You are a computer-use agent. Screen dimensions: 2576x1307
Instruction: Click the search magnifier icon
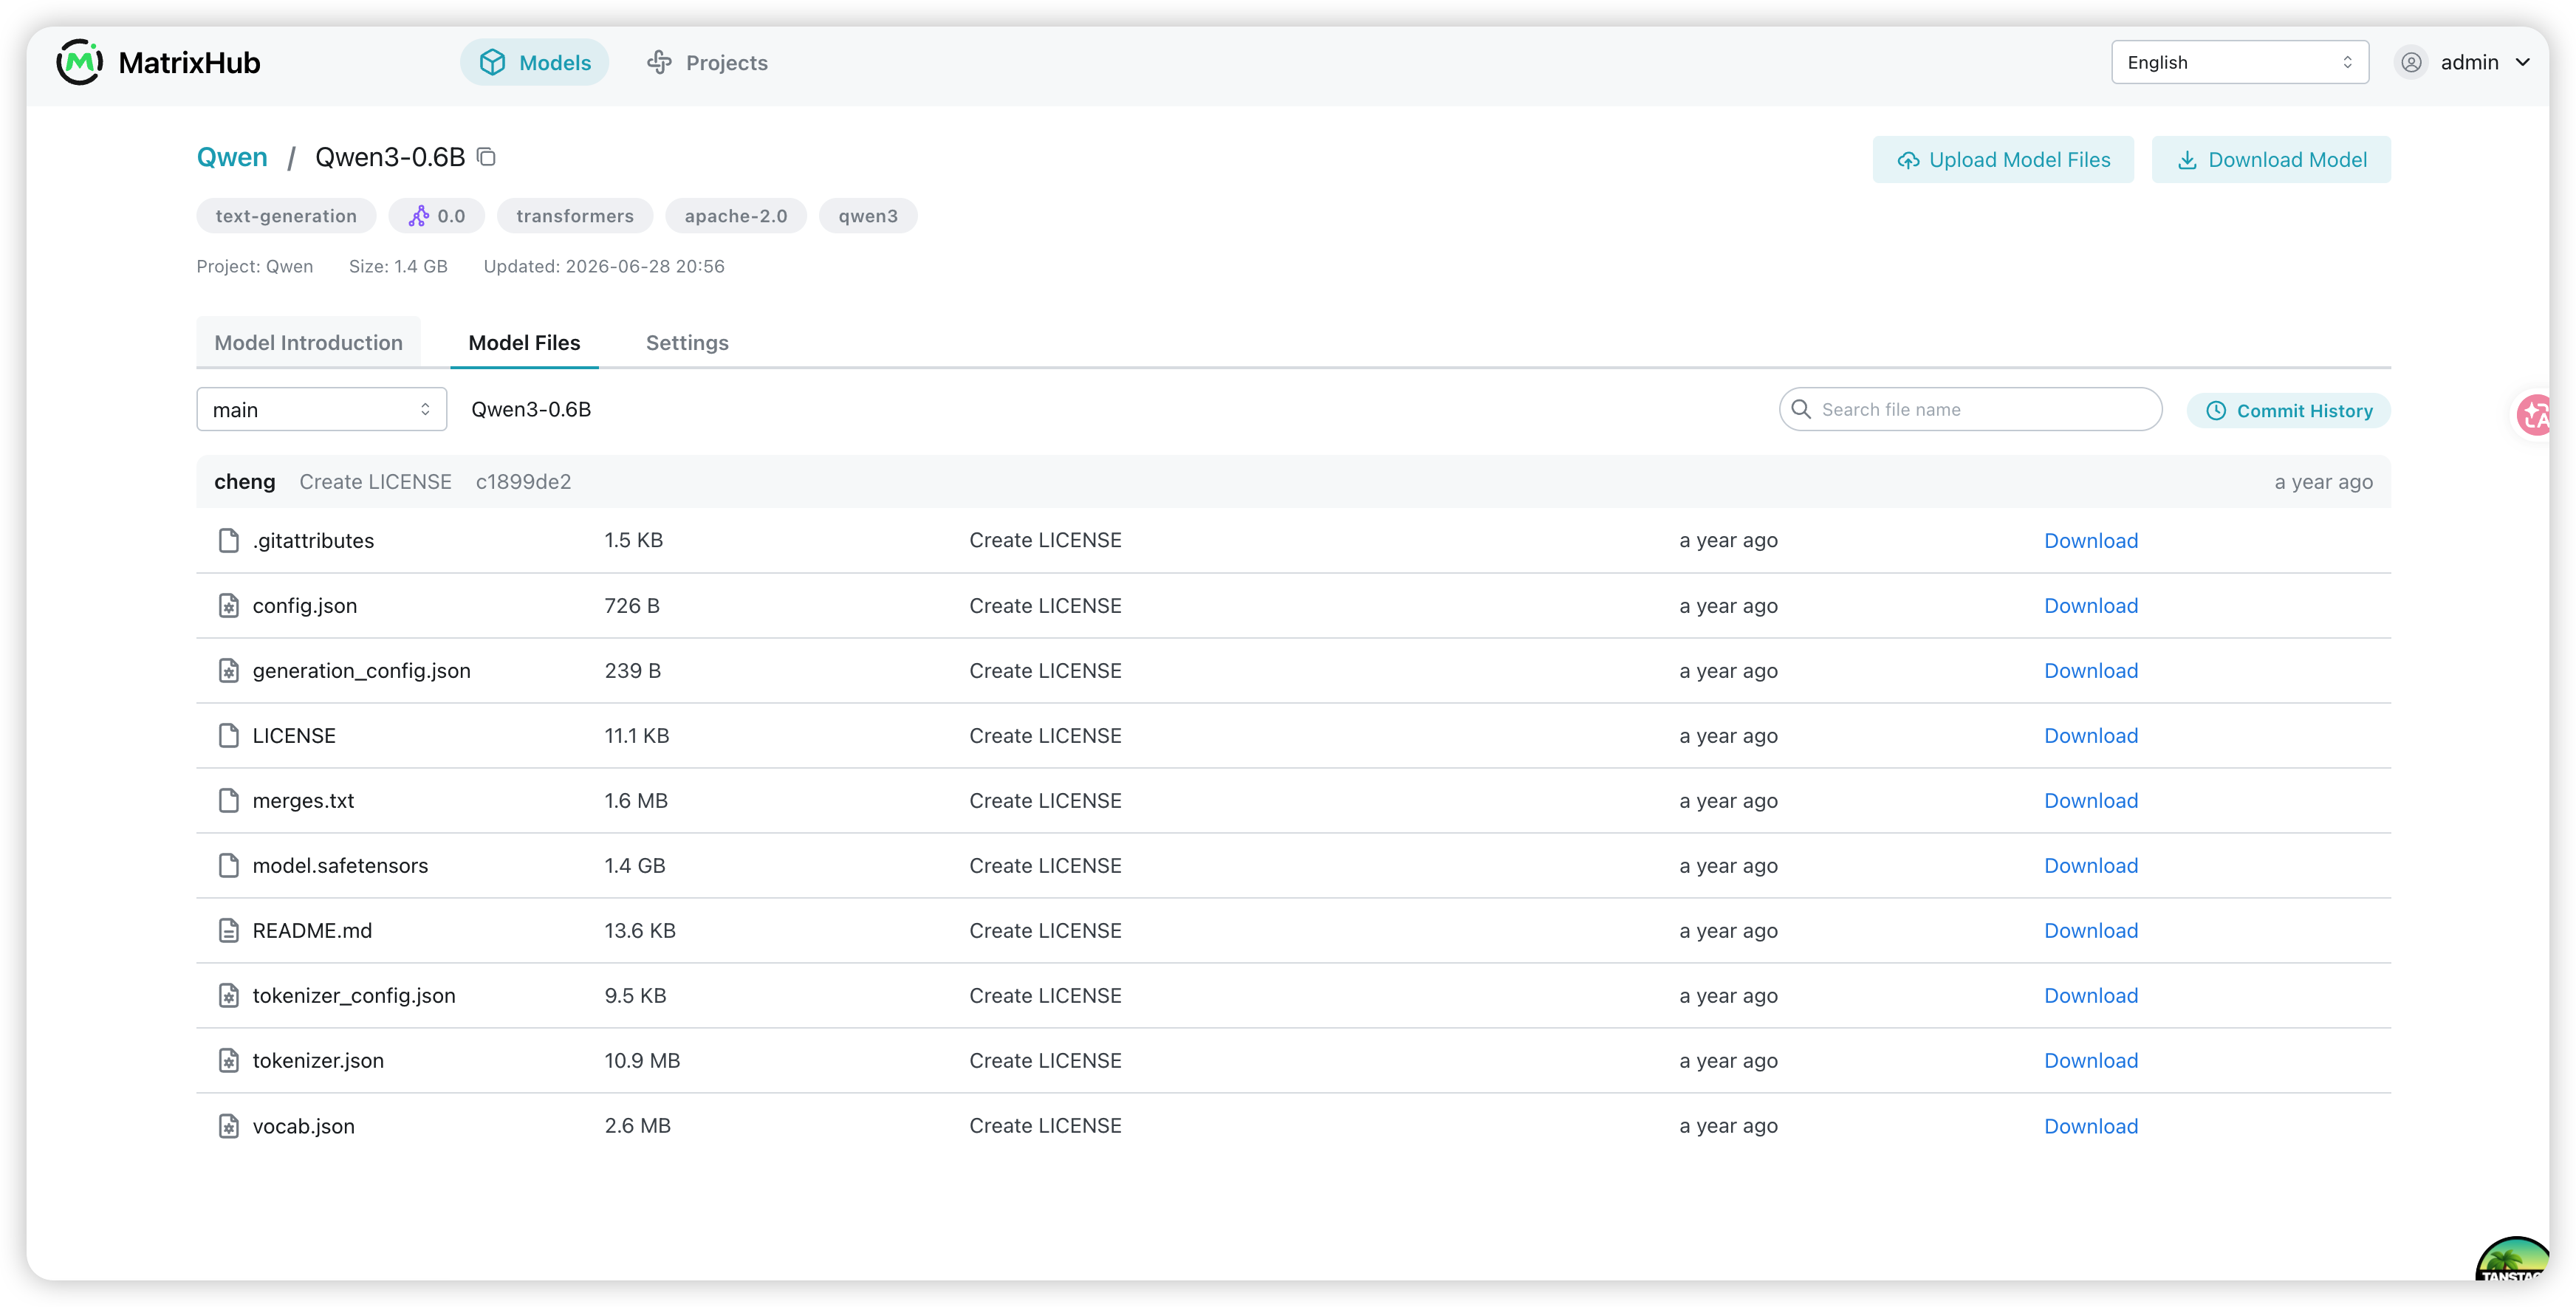point(1801,409)
